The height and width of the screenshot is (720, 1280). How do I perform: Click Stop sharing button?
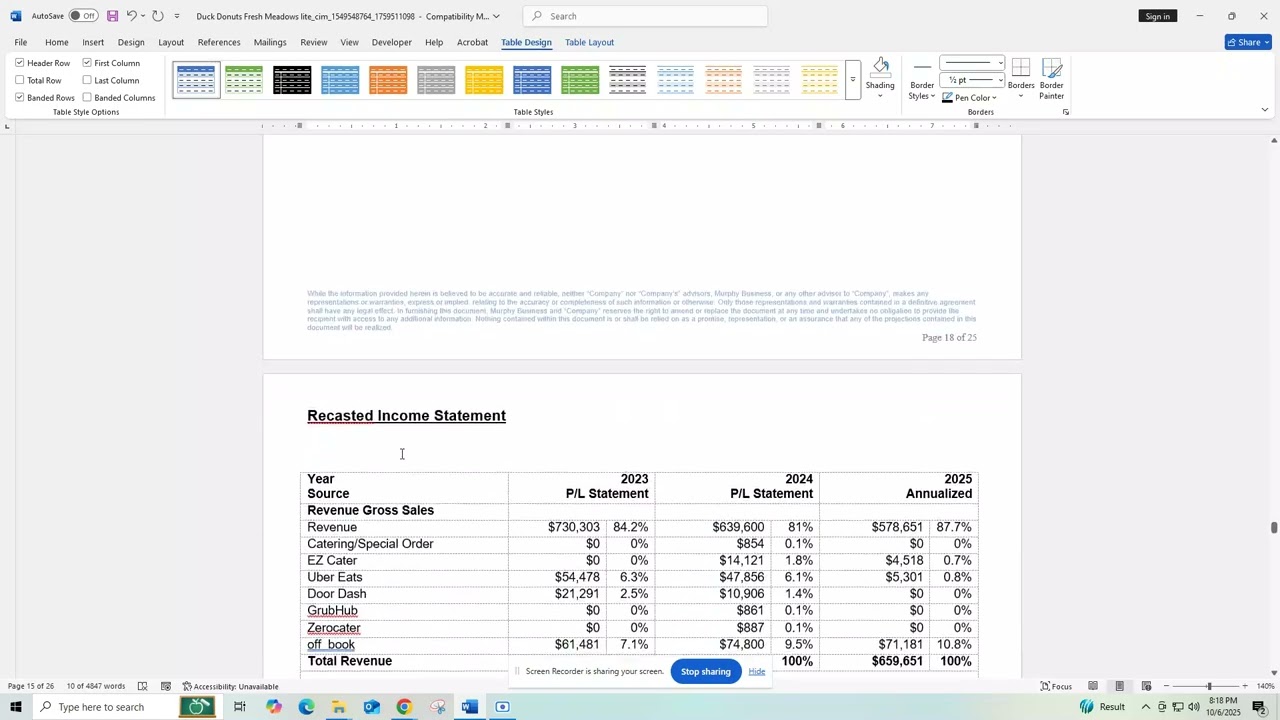click(706, 671)
